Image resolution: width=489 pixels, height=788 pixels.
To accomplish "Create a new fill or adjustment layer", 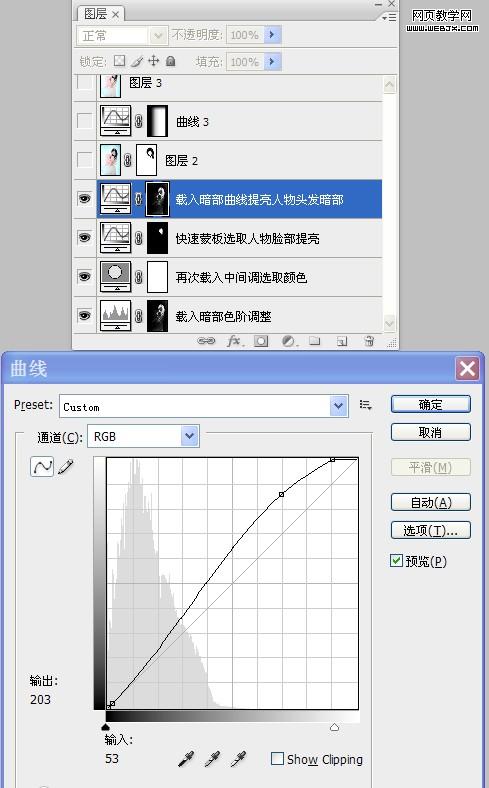I will click(288, 341).
